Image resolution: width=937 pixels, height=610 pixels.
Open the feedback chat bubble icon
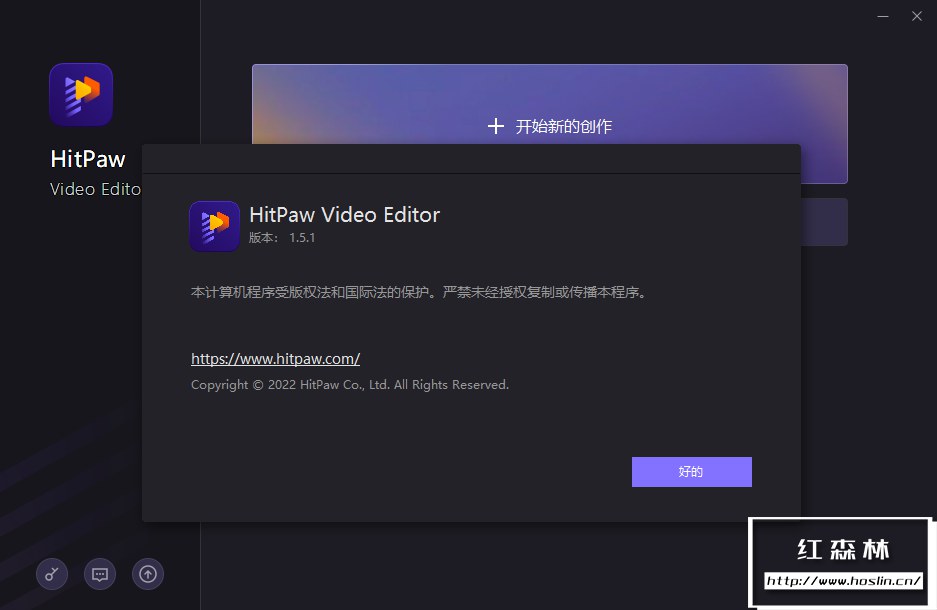pos(100,574)
